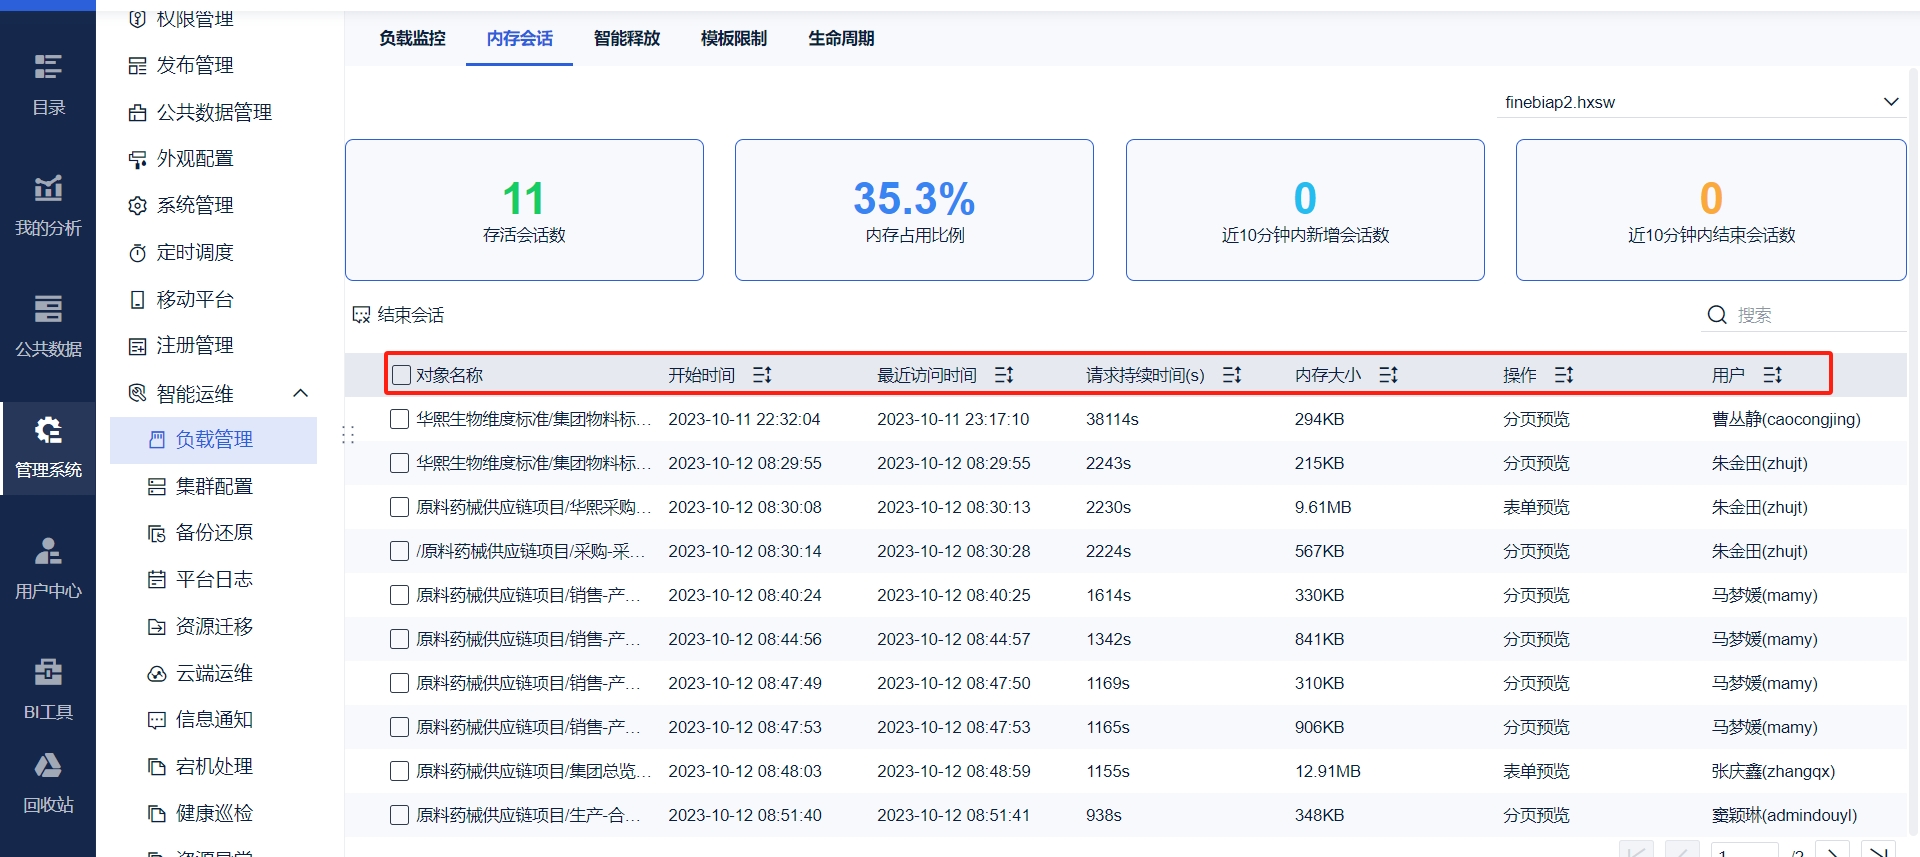Click the 近10分钟内新增会话数 card
The image size is (1920, 857).
click(1305, 210)
